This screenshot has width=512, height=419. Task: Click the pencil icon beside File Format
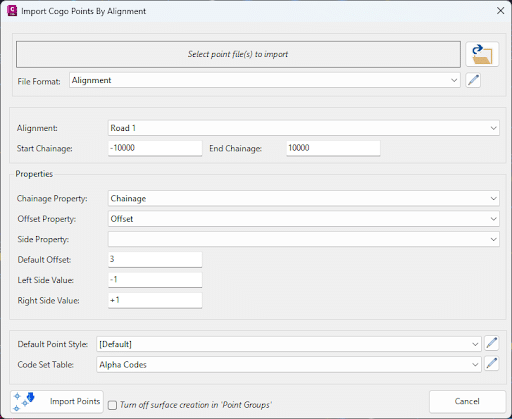tap(473, 80)
